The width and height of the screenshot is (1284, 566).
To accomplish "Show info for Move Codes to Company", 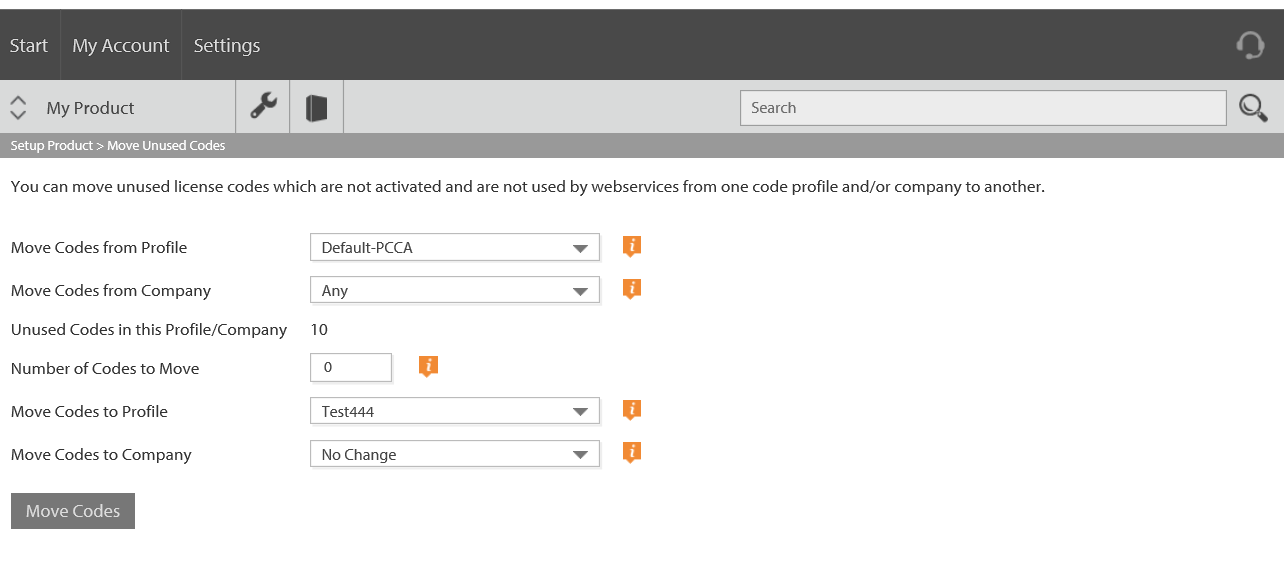I will click(x=631, y=453).
